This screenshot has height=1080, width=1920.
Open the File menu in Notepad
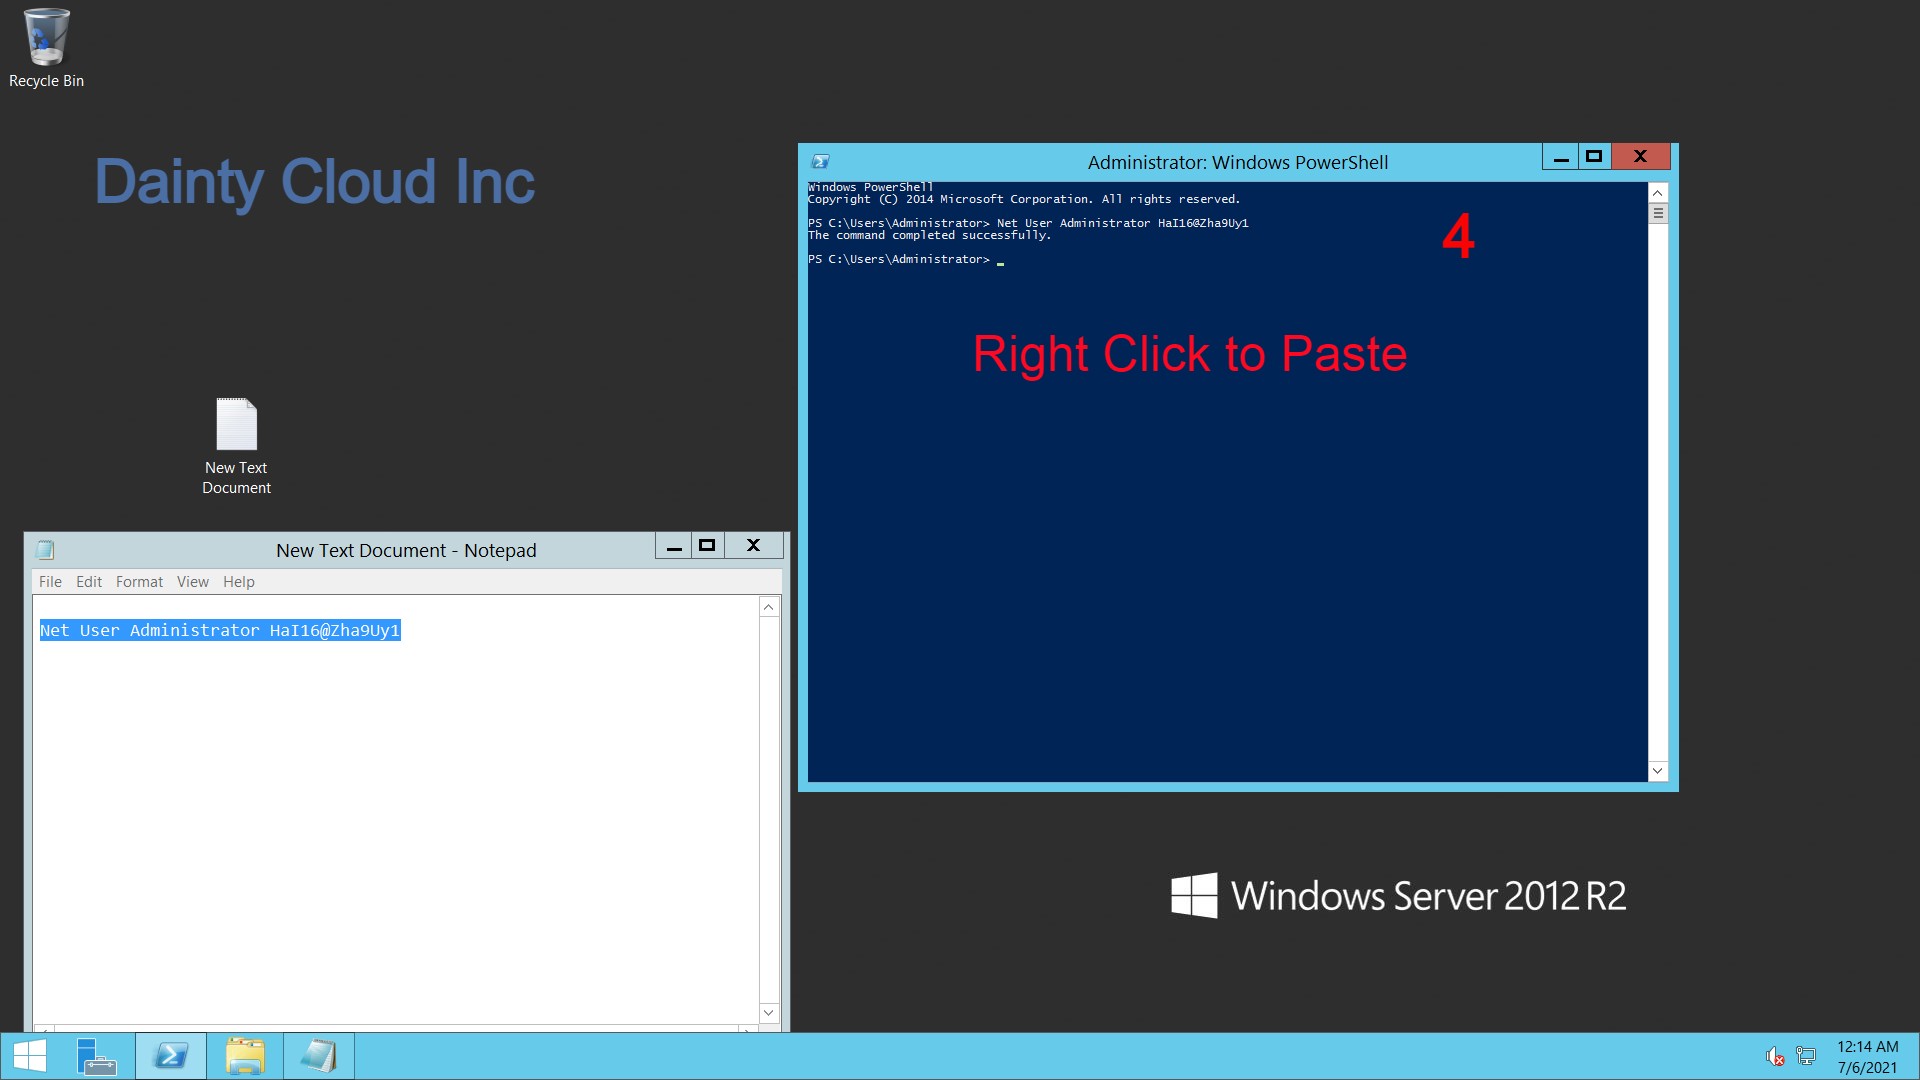click(50, 581)
